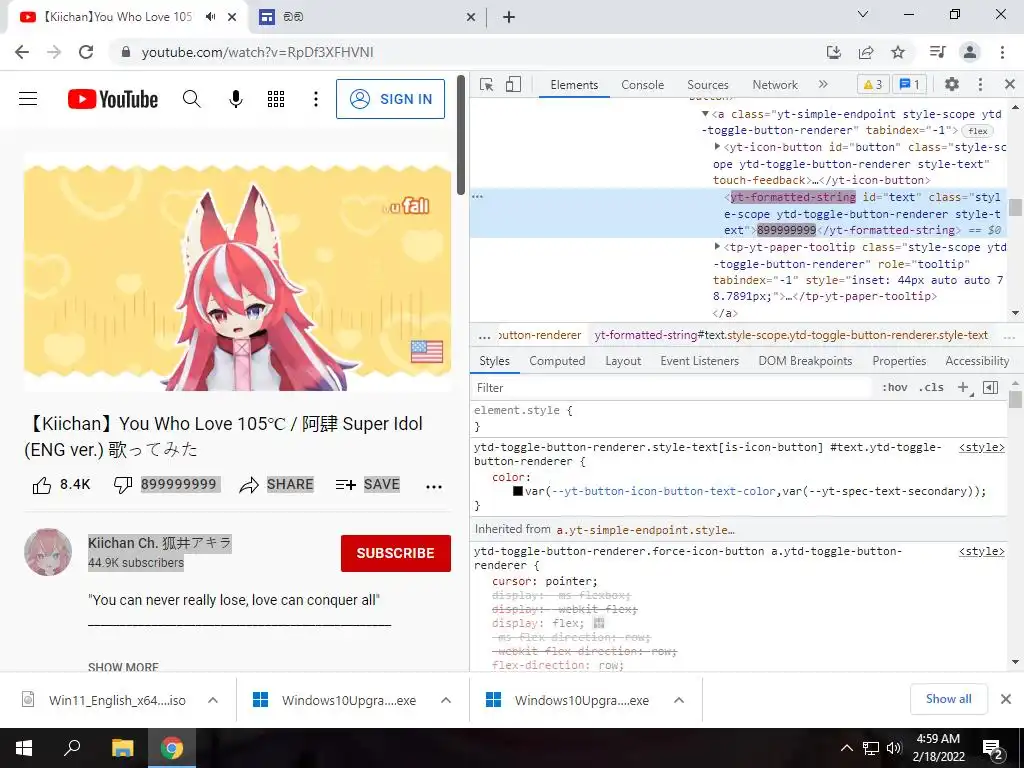Dislike the video with thumbs-down icon
This screenshot has width=1024, height=768.
pyautogui.click(x=123, y=485)
